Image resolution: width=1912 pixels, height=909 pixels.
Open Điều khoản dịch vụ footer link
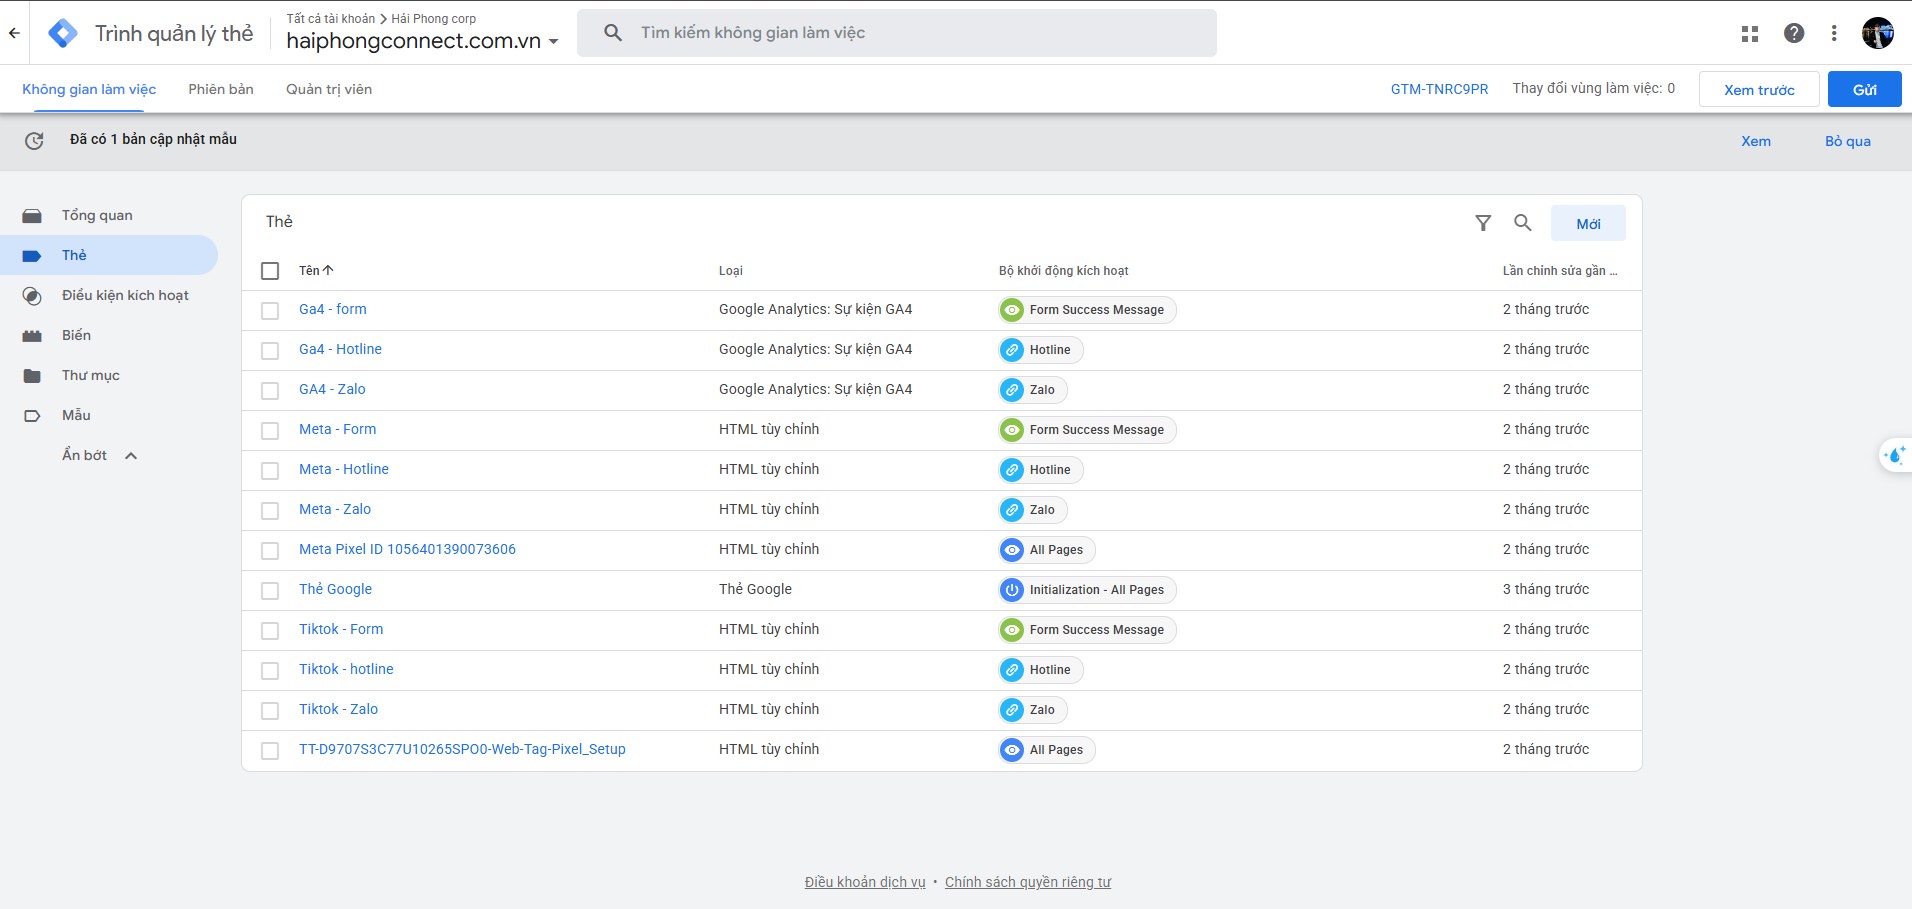coord(865,882)
